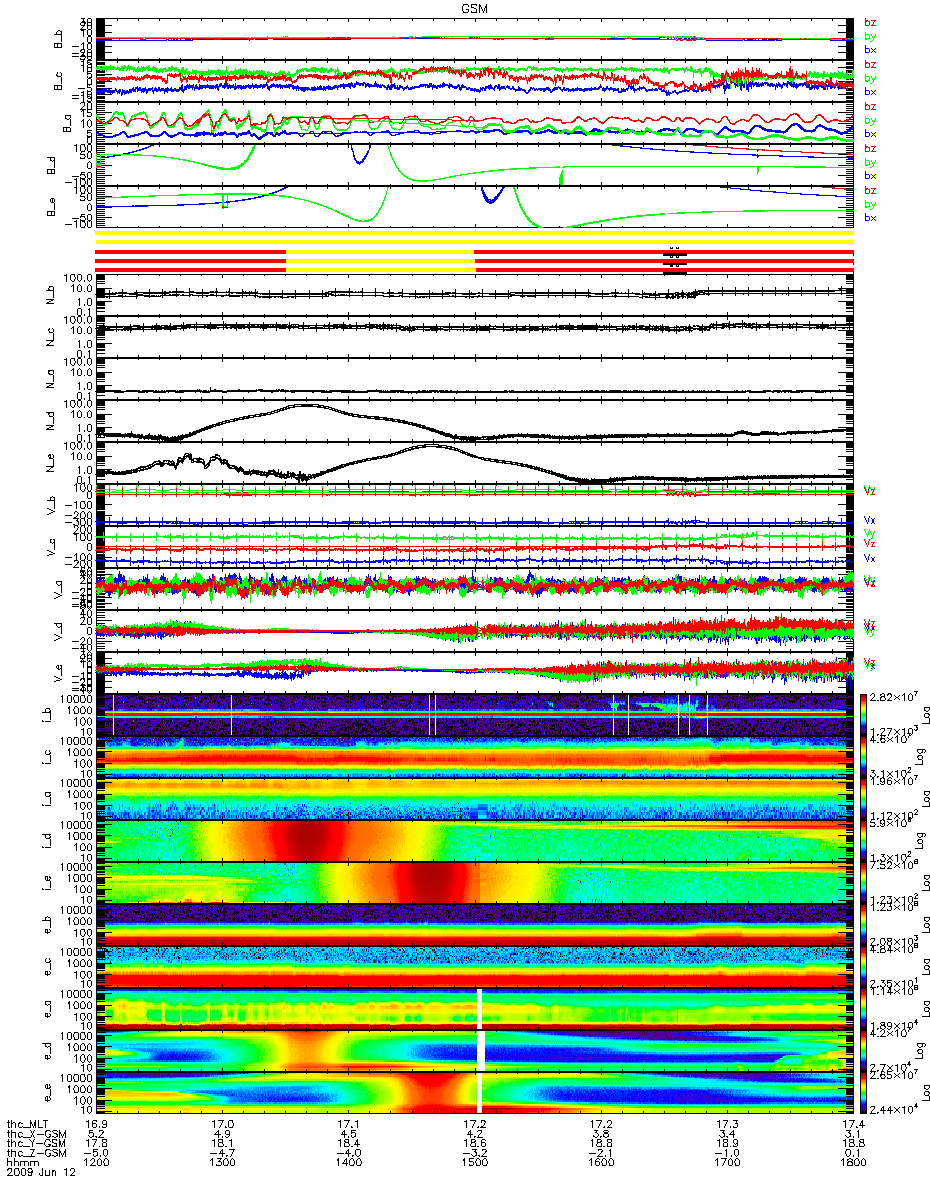Click the 1700 time tick label
The image size is (930, 1200).
click(726, 1163)
